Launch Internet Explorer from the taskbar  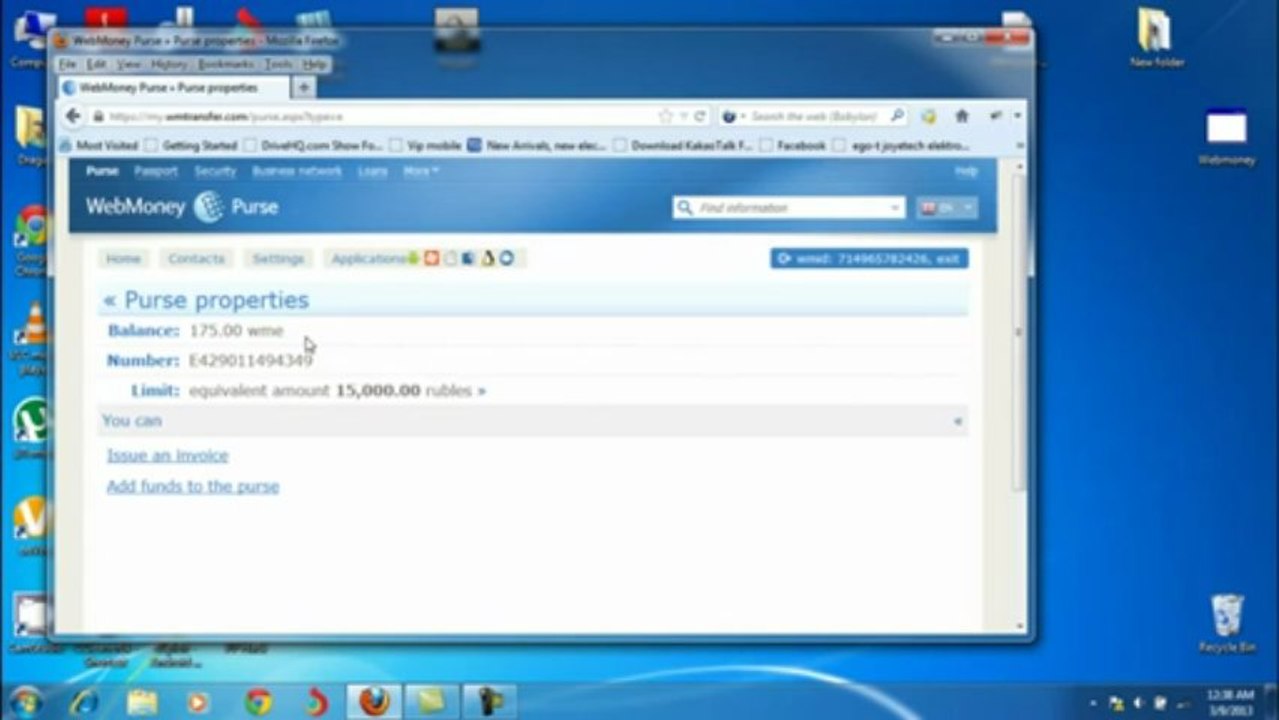coord(85,702)
